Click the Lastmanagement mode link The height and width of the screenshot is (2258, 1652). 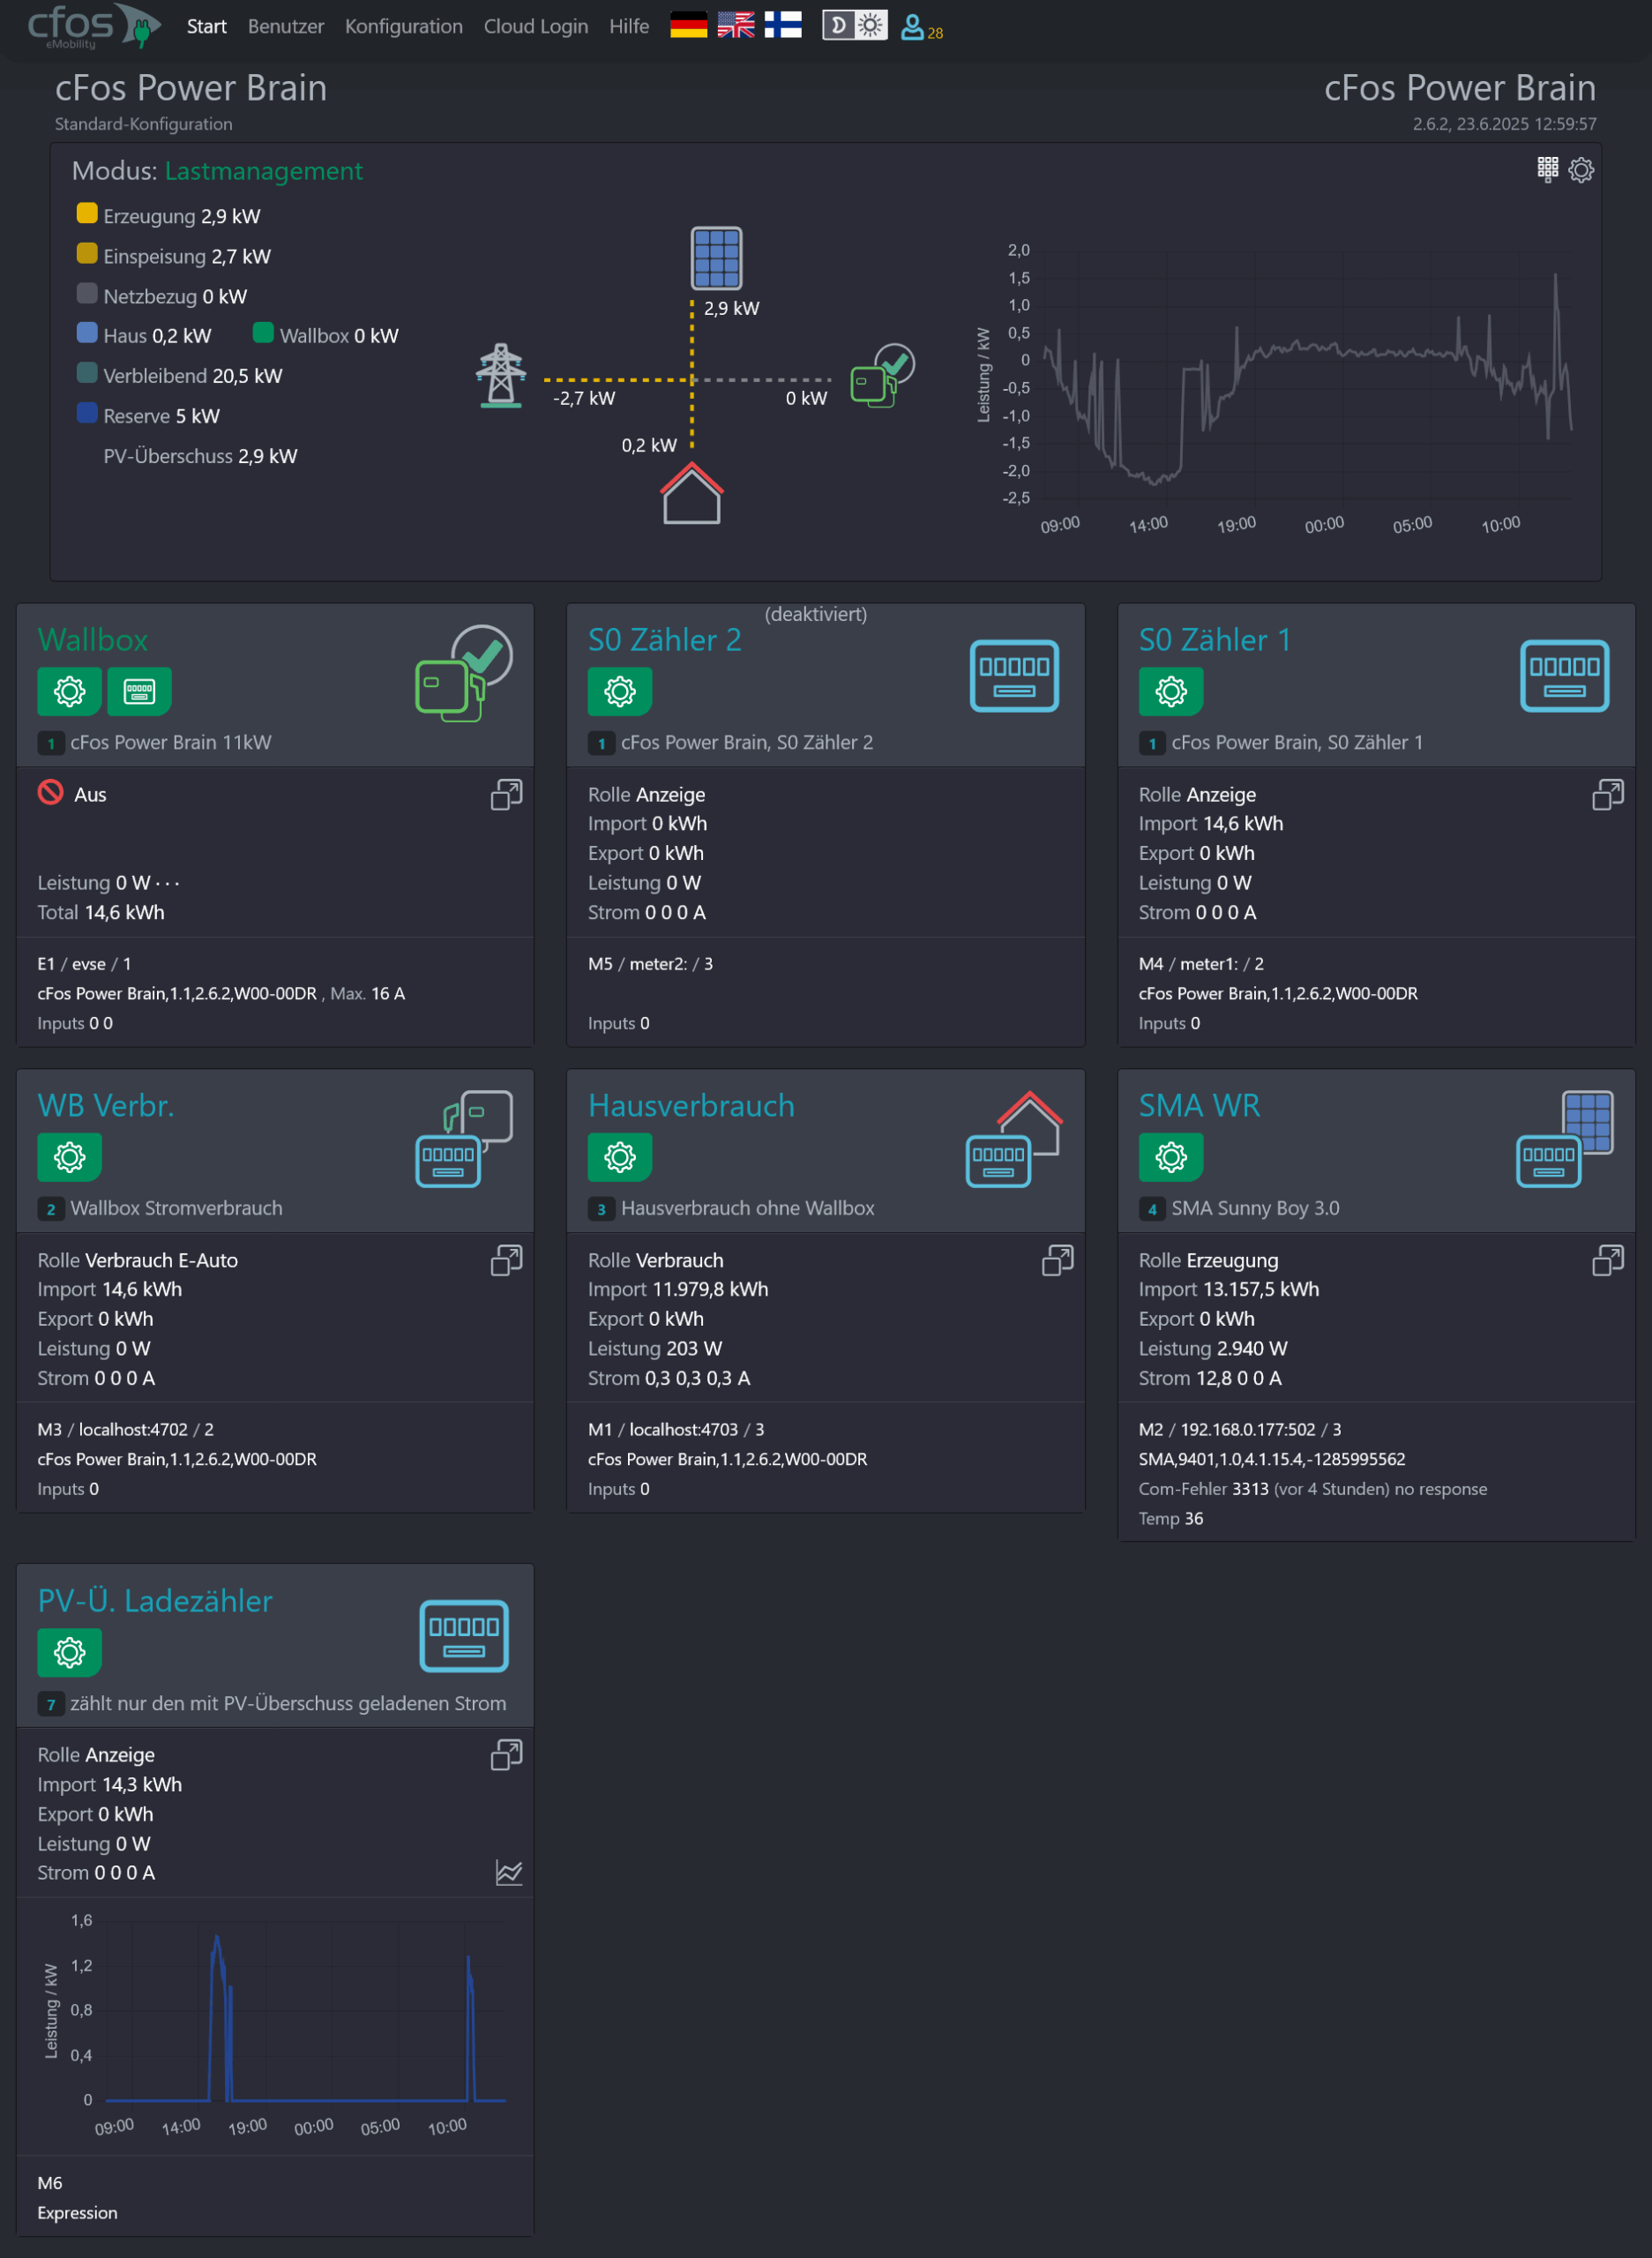(264, 171)
